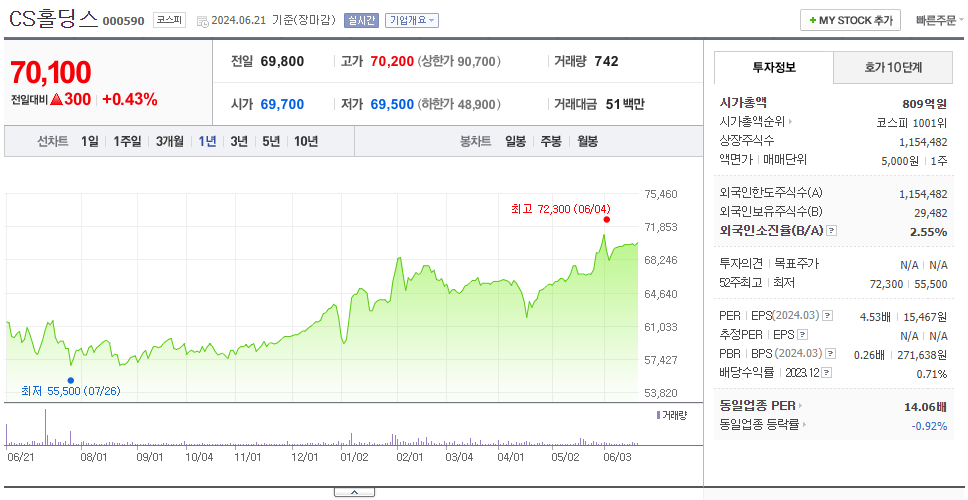This screenshot has height=500, width=968.
Task: Open the 기업개요 dropdown
Action: [411, 20]
